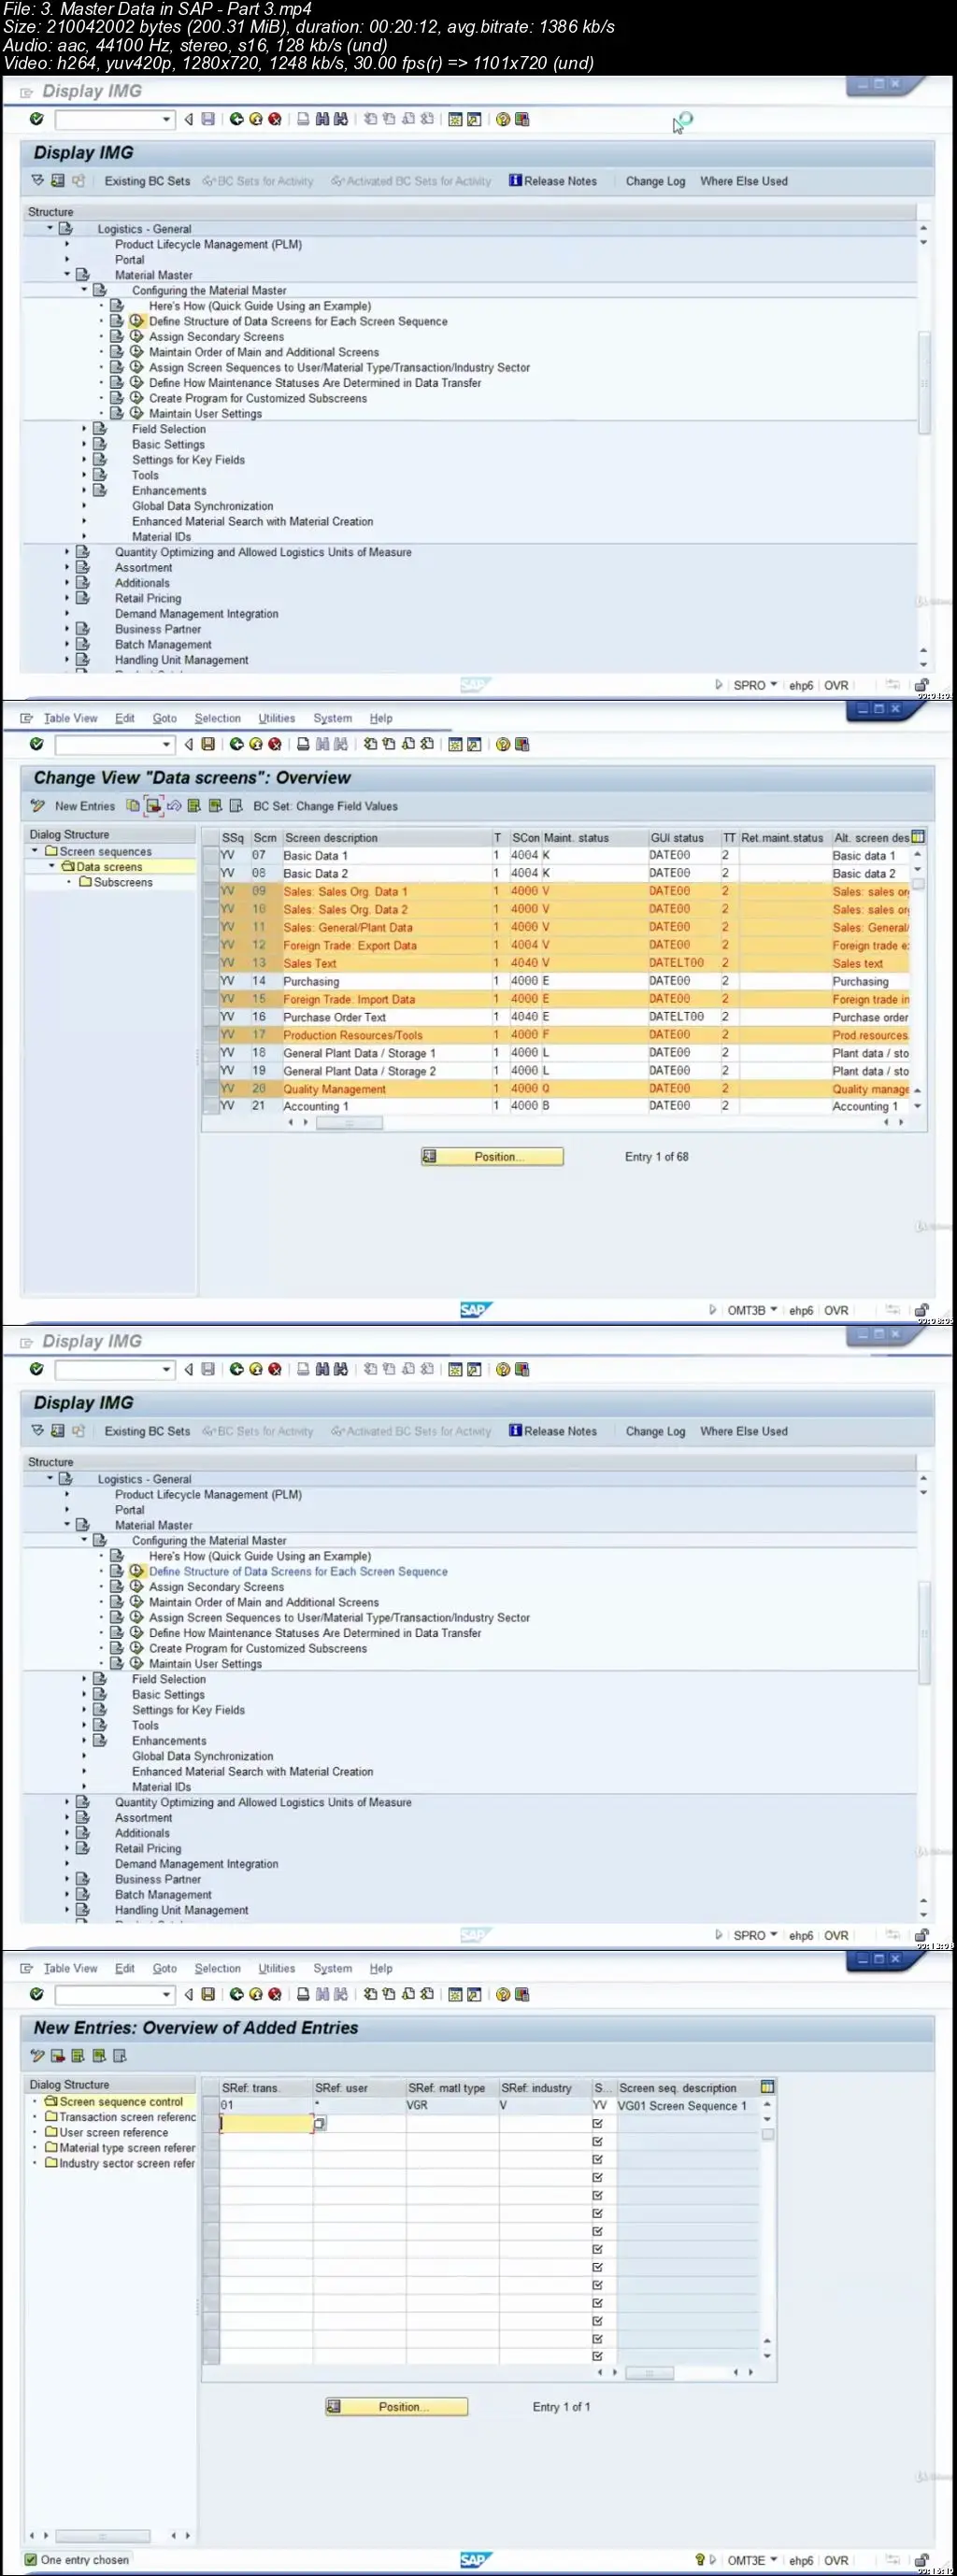Viewport: 957px width, 2576px height.
Task: Open Table View menu in Change View window
Action: pyautogui.click(x=70, y=718)
